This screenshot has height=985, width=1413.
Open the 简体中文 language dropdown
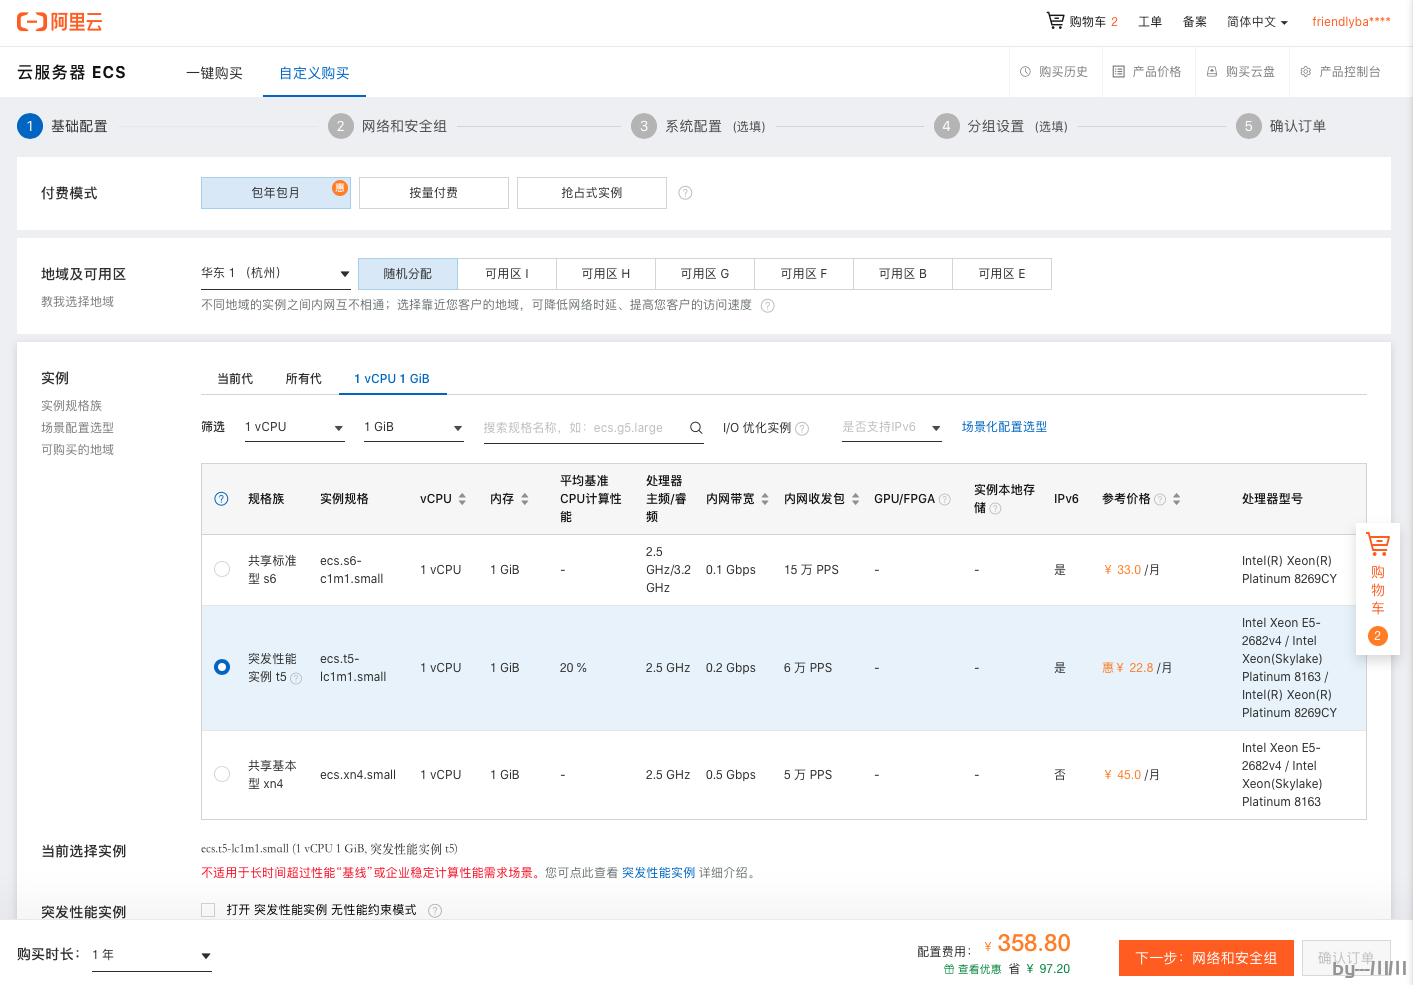(x=1257, y=22)
